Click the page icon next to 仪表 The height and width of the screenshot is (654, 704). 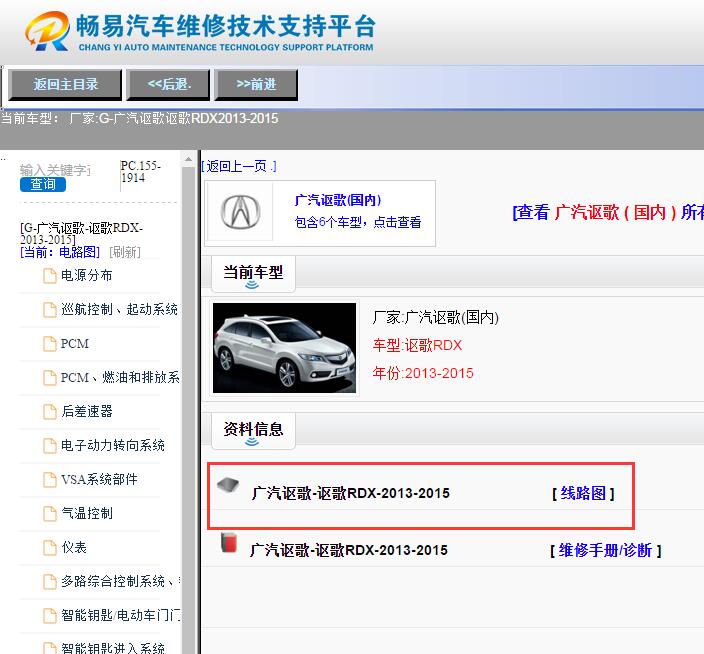point(49,548)
